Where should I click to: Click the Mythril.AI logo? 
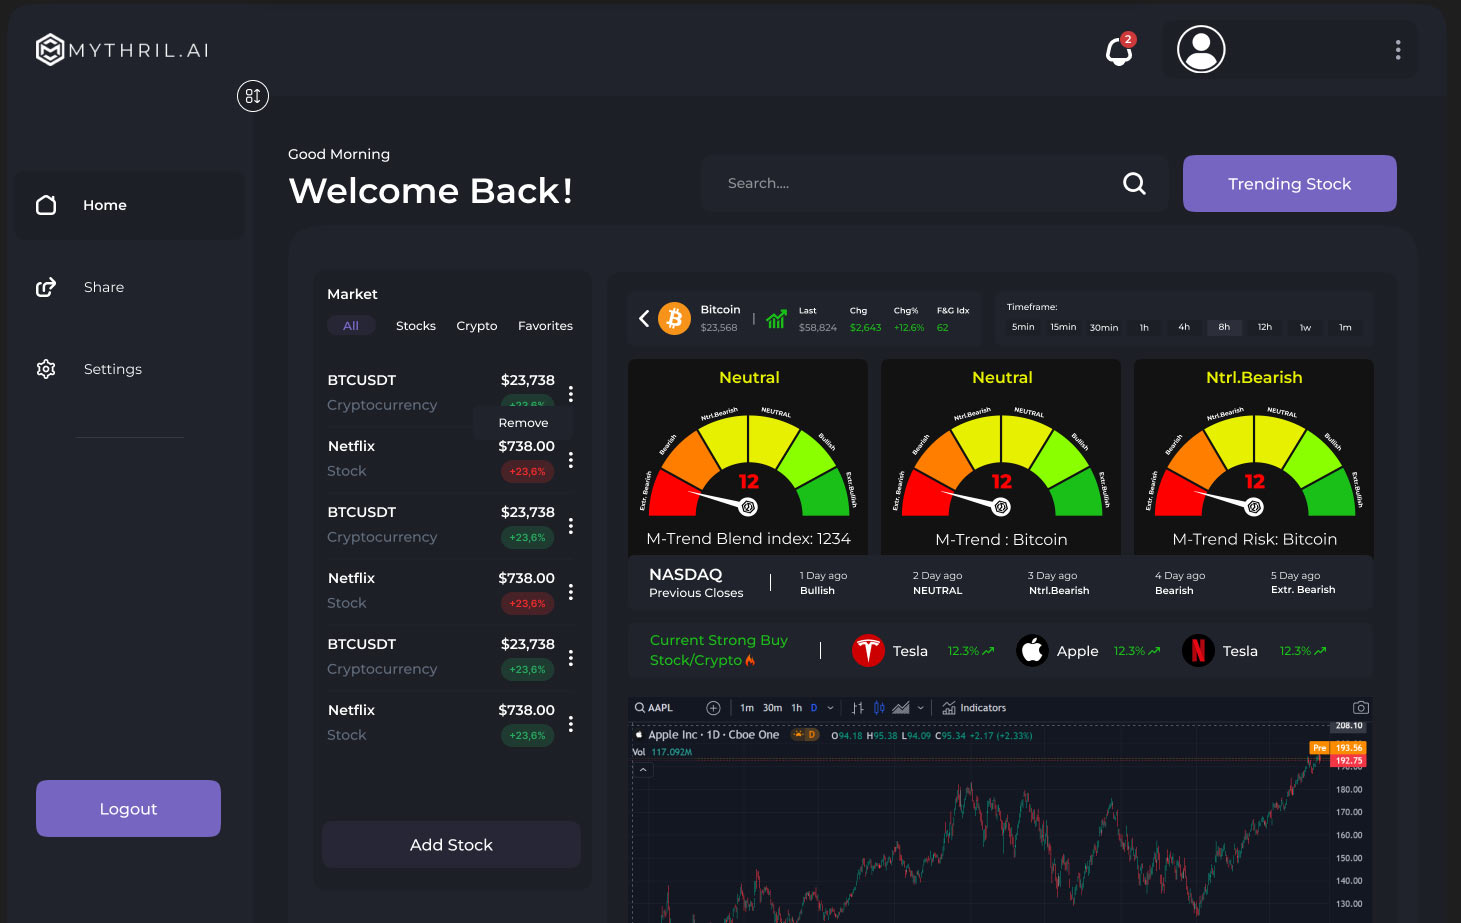(x=120, y=49)
